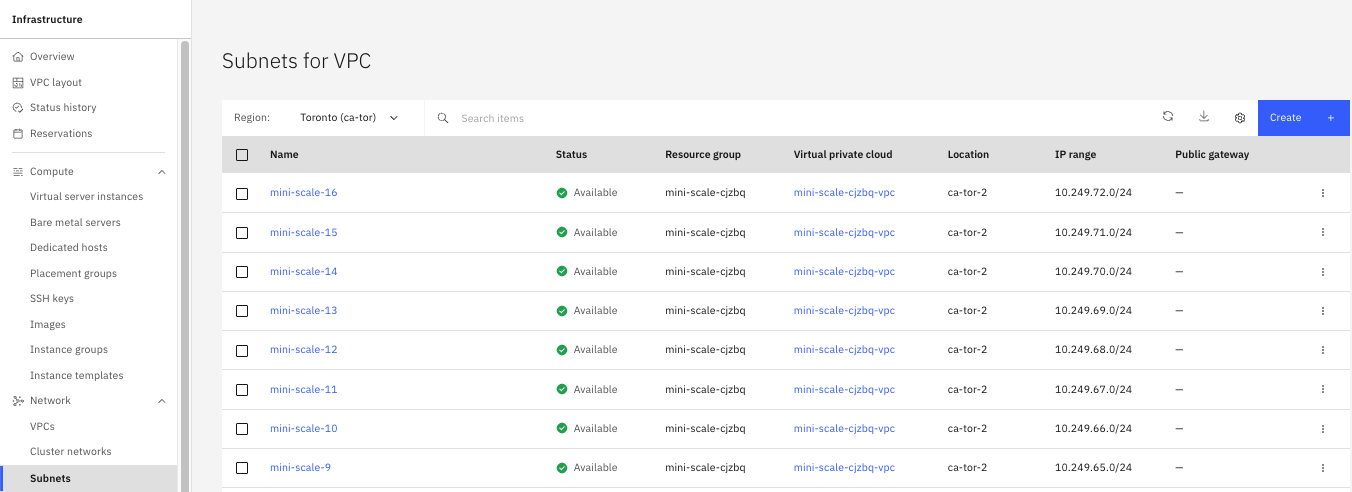This screenshot has width=1352, height=492.
Task: Select the mini-scale-10 row checkbox
Action: [x=242, y=429]
